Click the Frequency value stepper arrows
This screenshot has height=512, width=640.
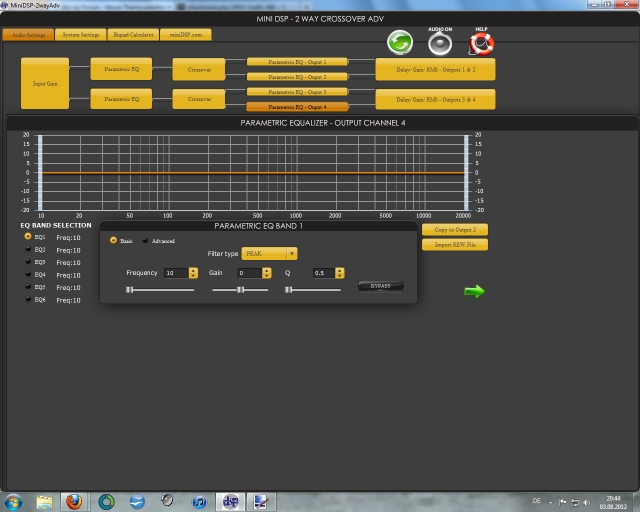(193, 273)
